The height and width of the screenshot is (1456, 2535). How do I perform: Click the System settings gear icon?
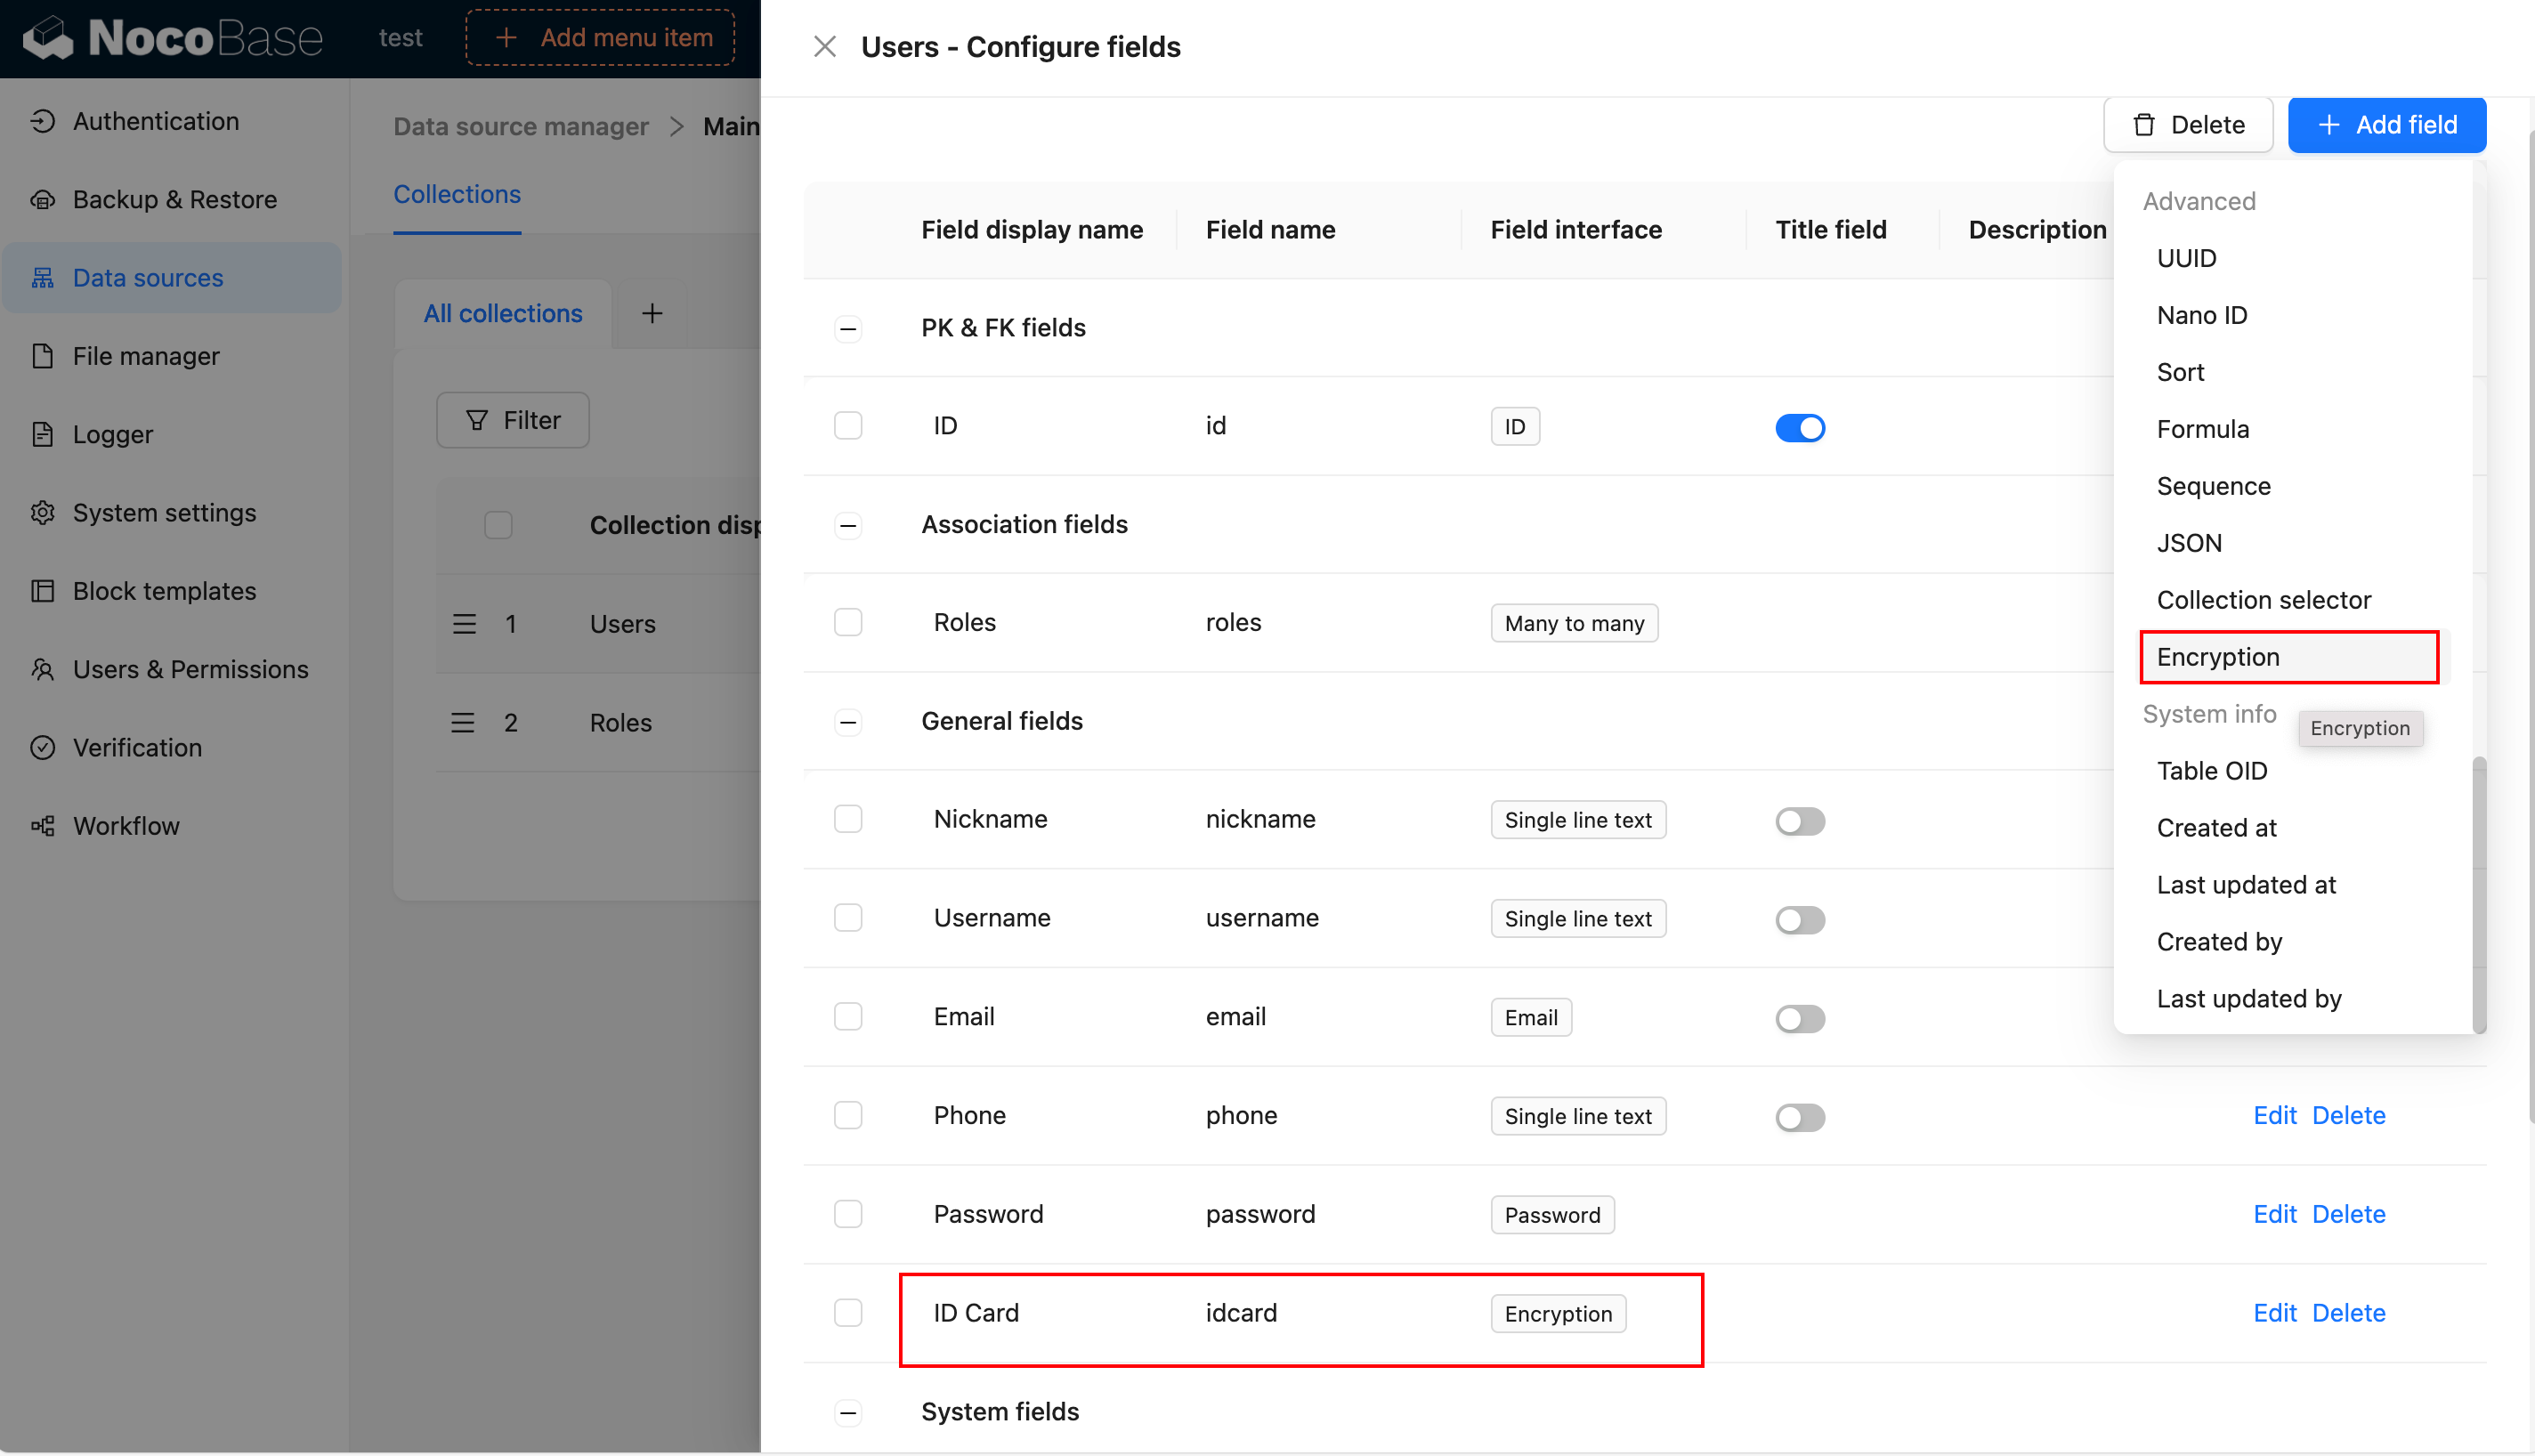point(42,512)
